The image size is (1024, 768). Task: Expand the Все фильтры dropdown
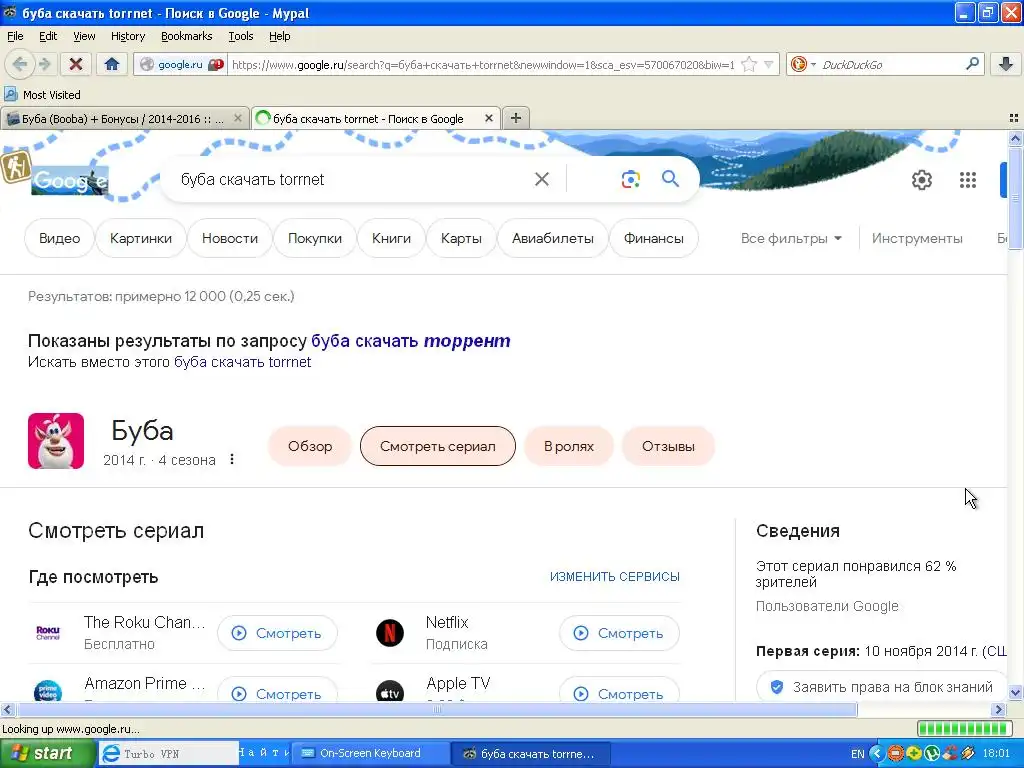(x=791, y=238)
